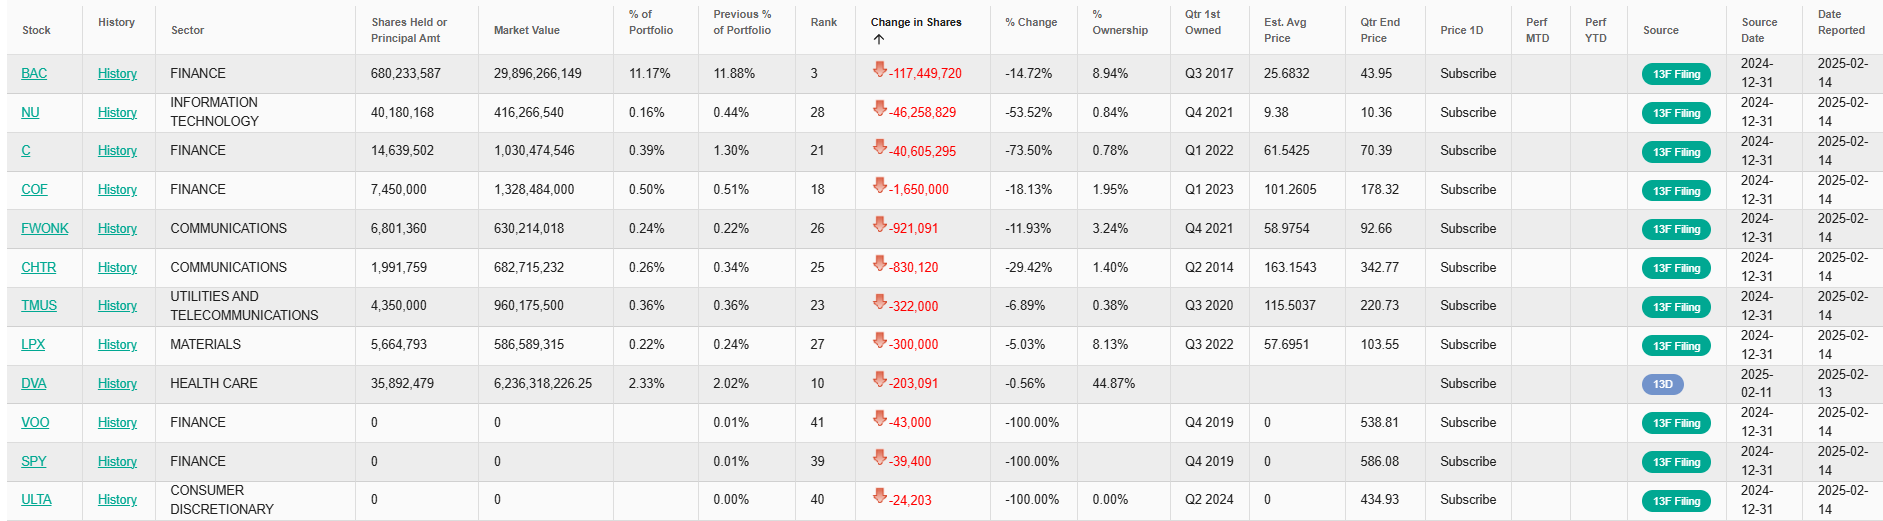Open the LPX stock link
Image resolution: width=1883 pixels, height=521 pixels.
(33, 344)
